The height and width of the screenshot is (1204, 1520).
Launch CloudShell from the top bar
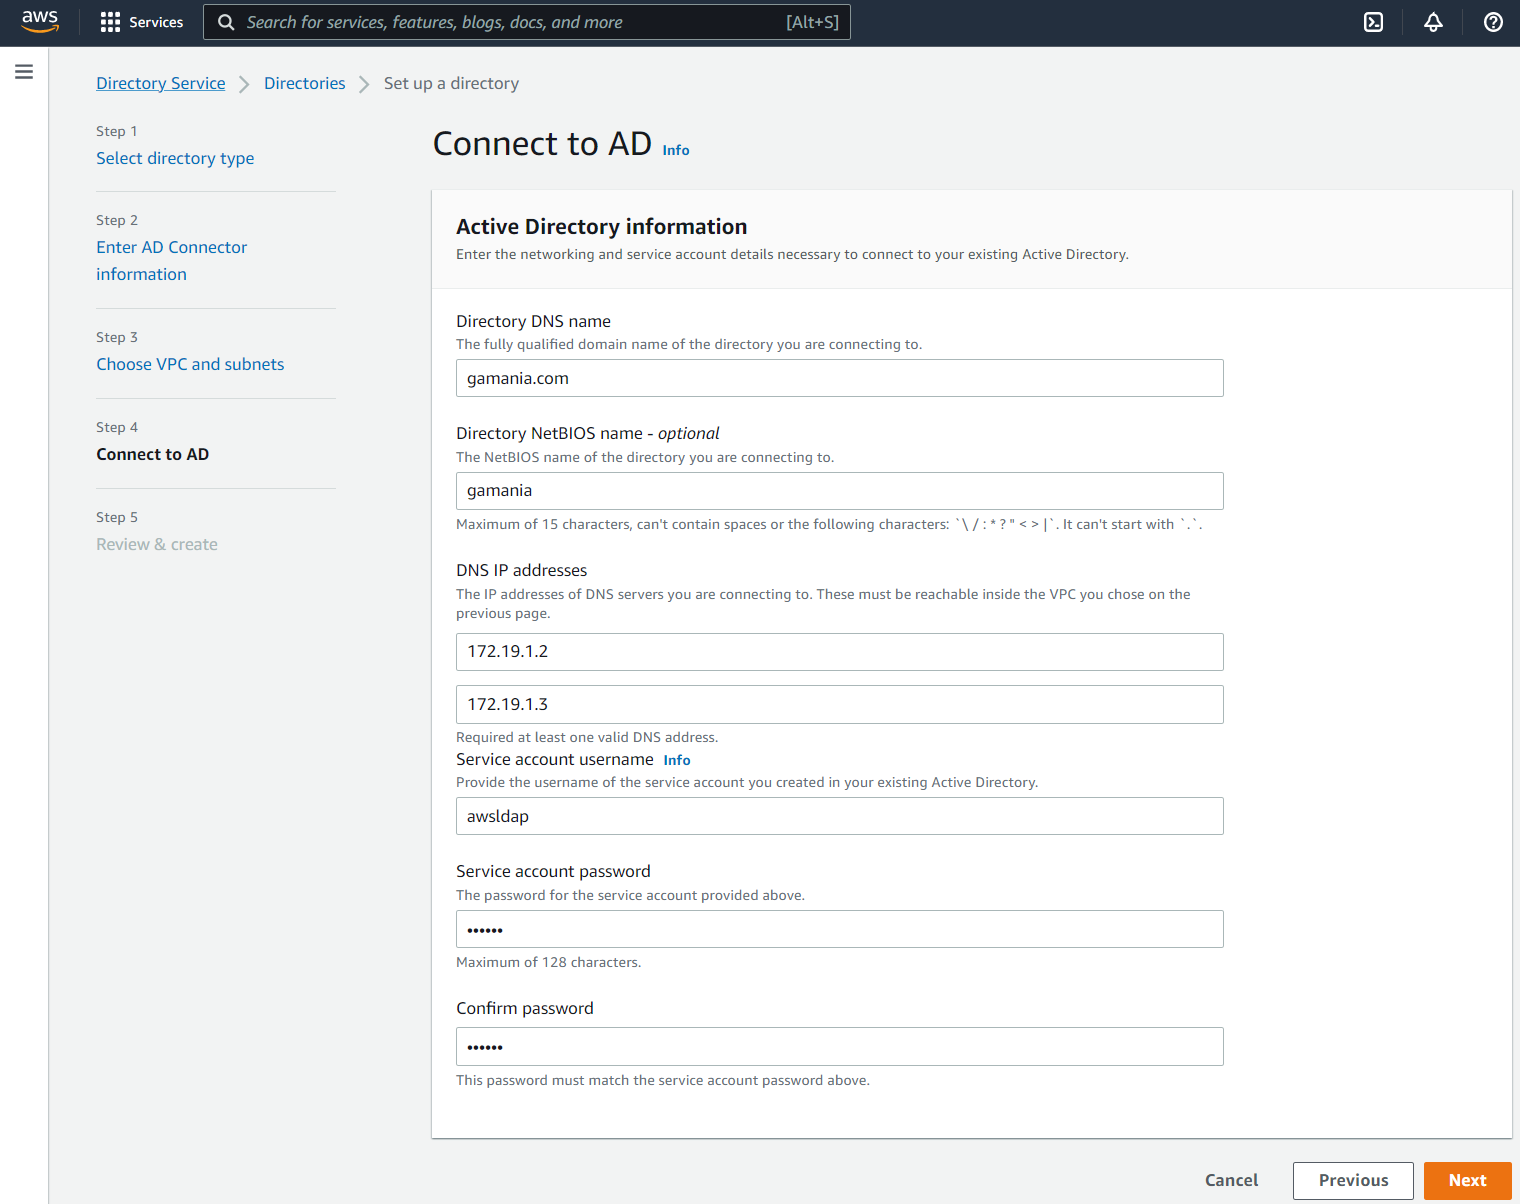point(1373,22)
